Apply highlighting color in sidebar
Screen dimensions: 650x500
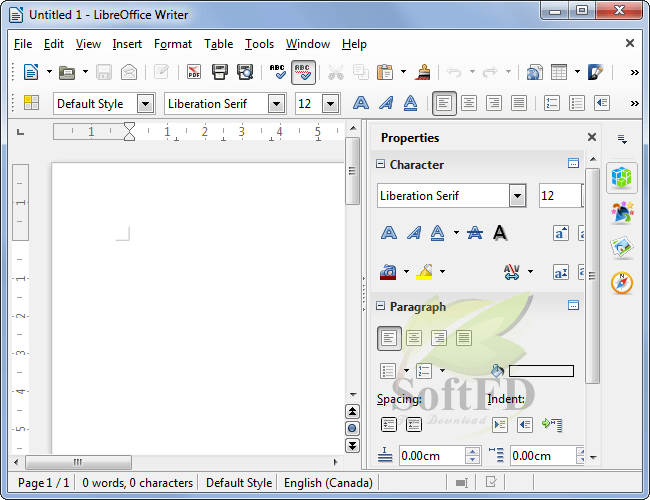(x=424, y=272)
